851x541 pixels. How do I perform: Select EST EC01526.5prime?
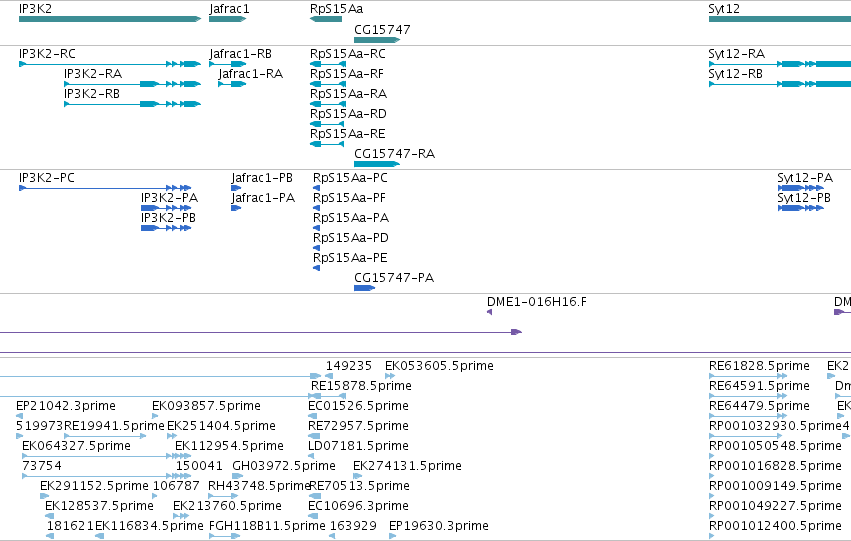pyautogui.click(x=313, y=416)
